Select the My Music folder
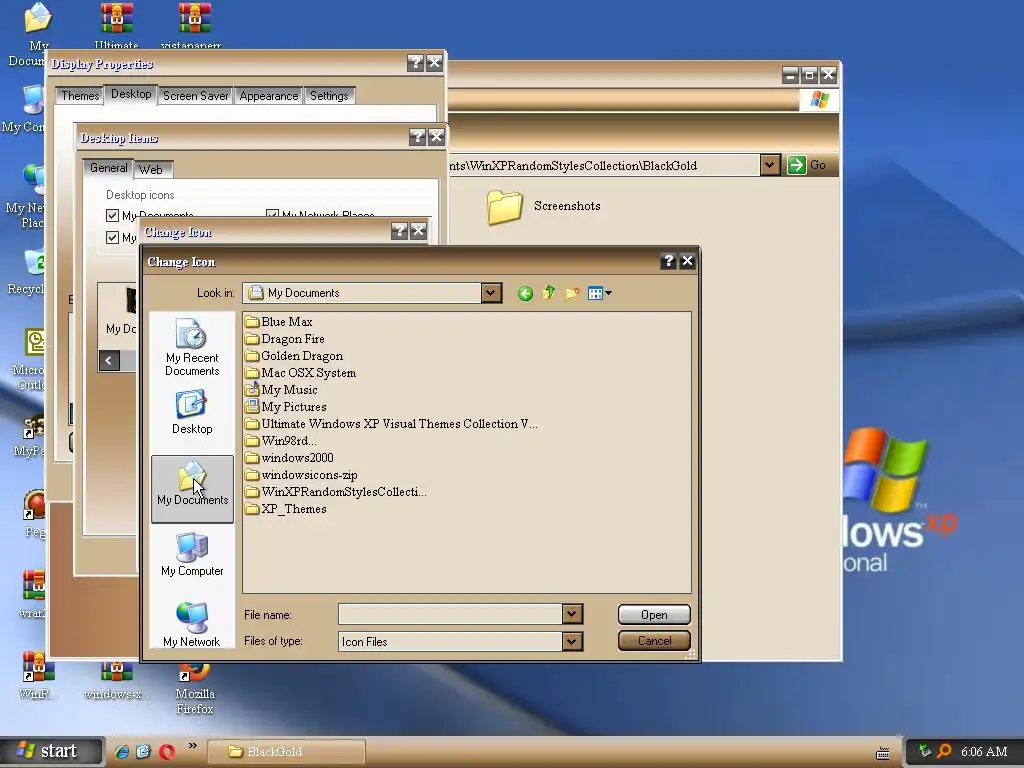Viewport: 1024px width, 768px height. tap(281, 390)
